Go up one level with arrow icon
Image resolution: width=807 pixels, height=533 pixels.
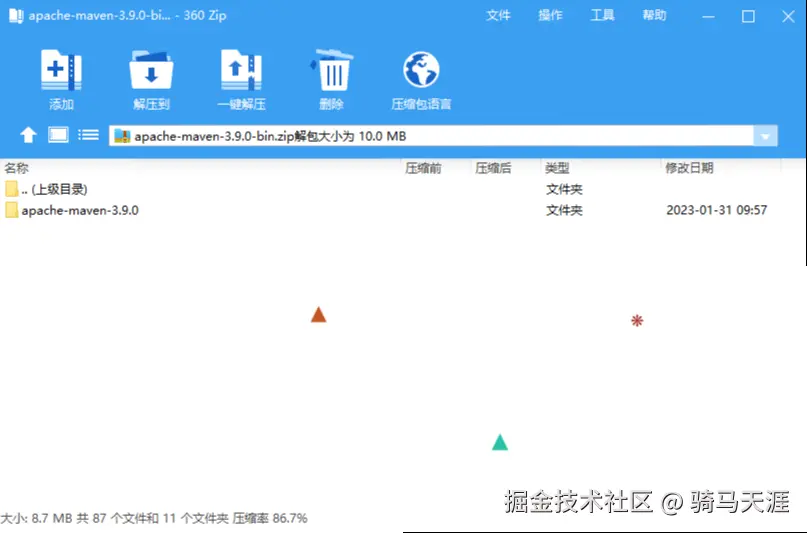pyautogui.click(x=28, y=135)
